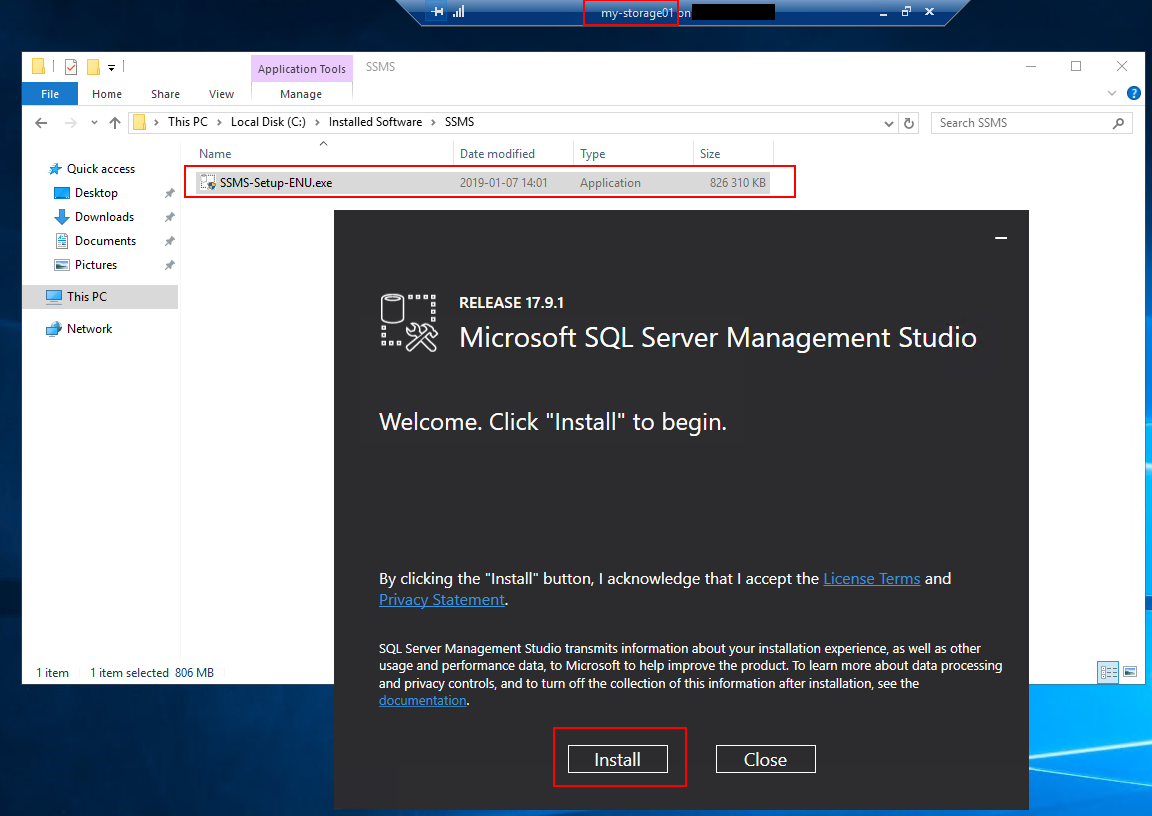Image resolution: width=1152 pixels, height=816 pixels.
Task: Click the pin icon next to Desktop
Action: tap(170, 193)
